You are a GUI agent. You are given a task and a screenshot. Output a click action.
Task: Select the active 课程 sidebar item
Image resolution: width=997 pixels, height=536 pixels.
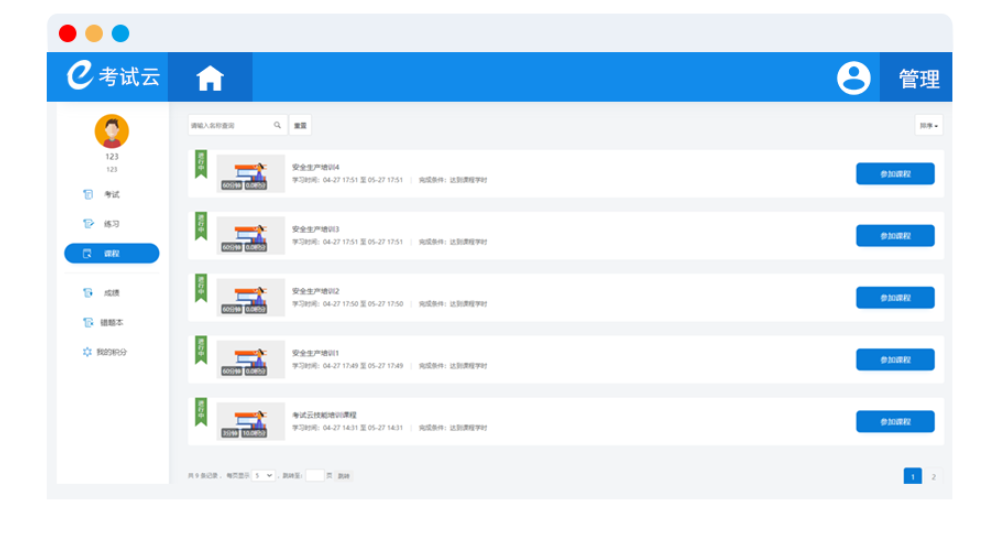pos(111,254)
